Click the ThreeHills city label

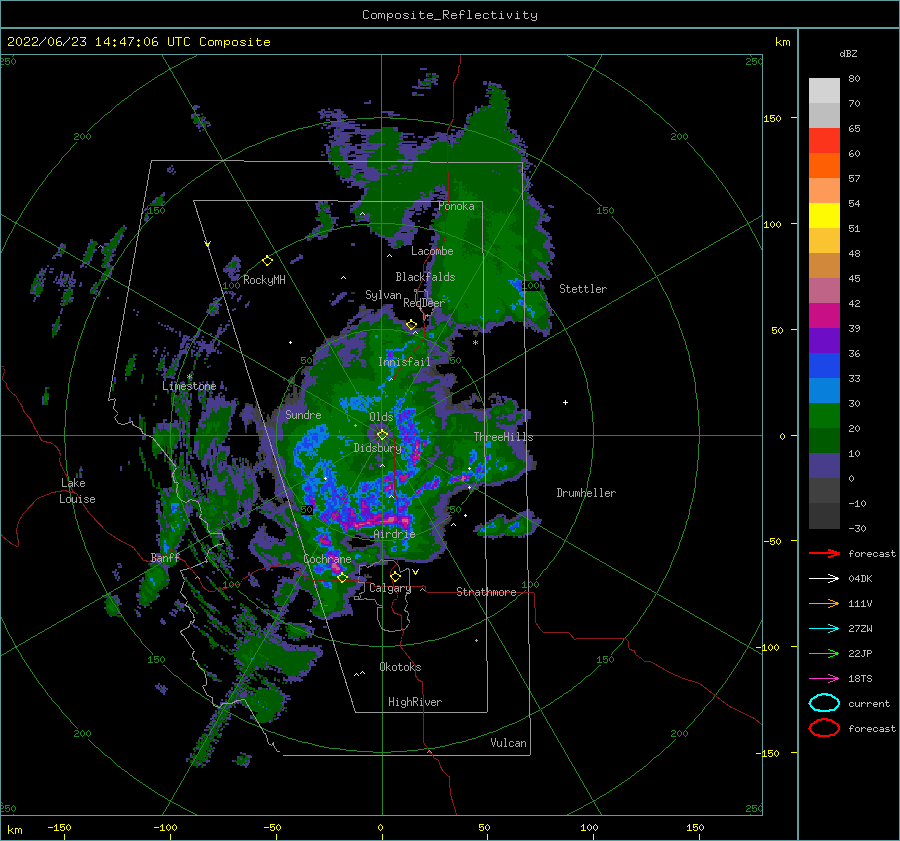point(503,437)
